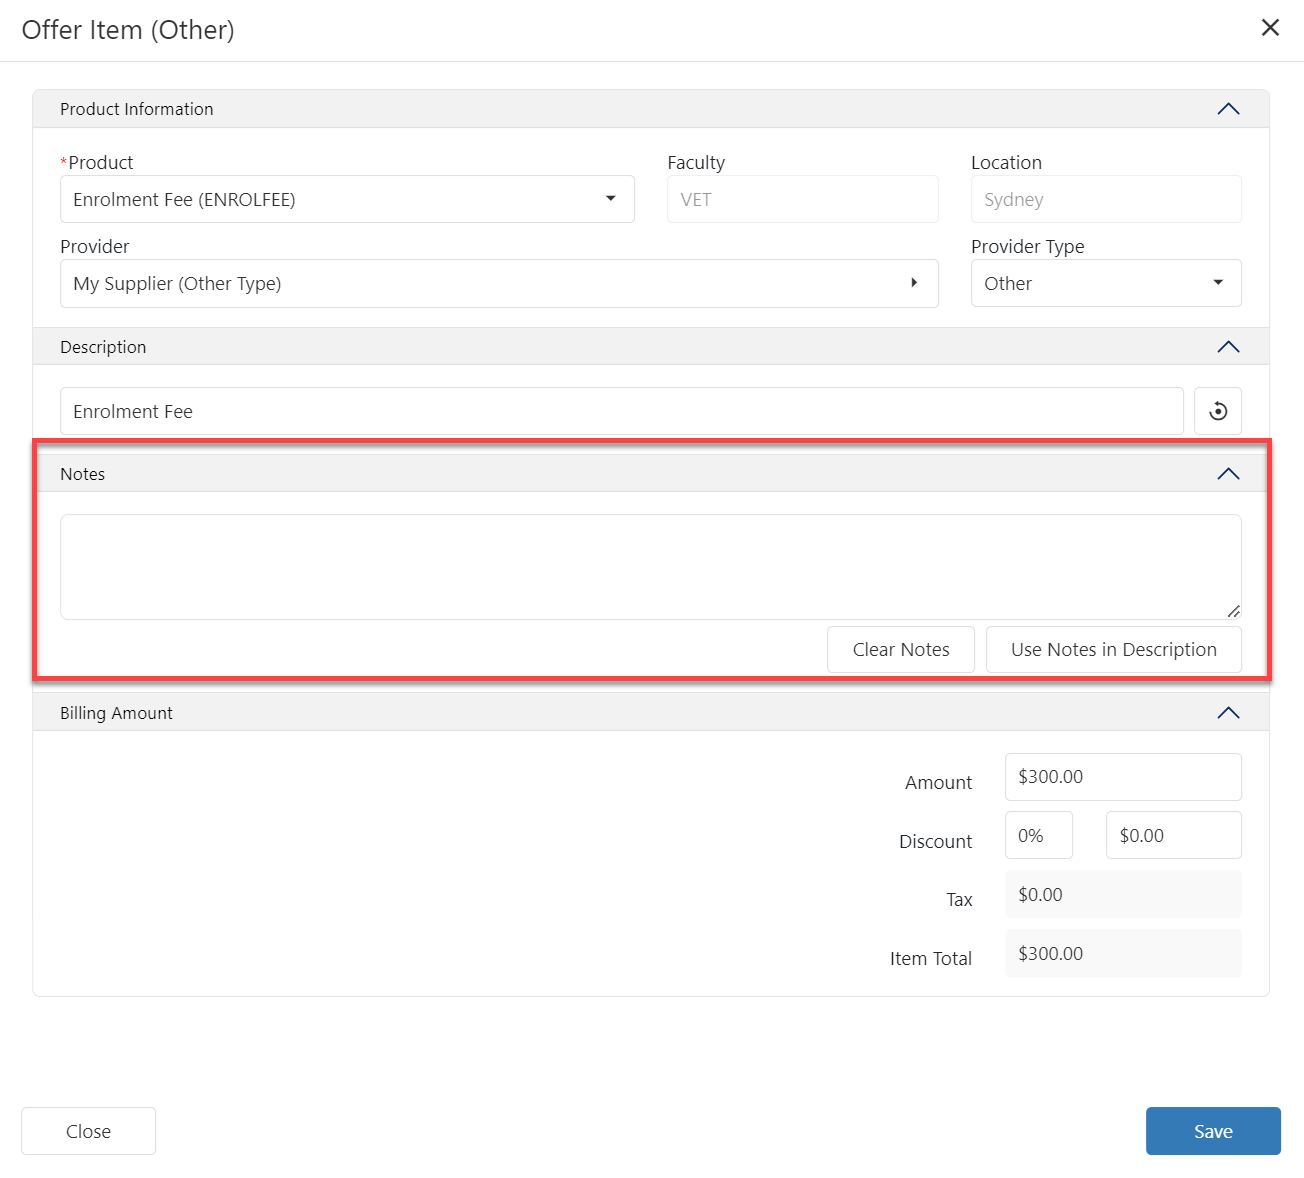Close the Offer Item dialog with X
Viewport: 1304px width, 1178px height.
pos(1270,28)
